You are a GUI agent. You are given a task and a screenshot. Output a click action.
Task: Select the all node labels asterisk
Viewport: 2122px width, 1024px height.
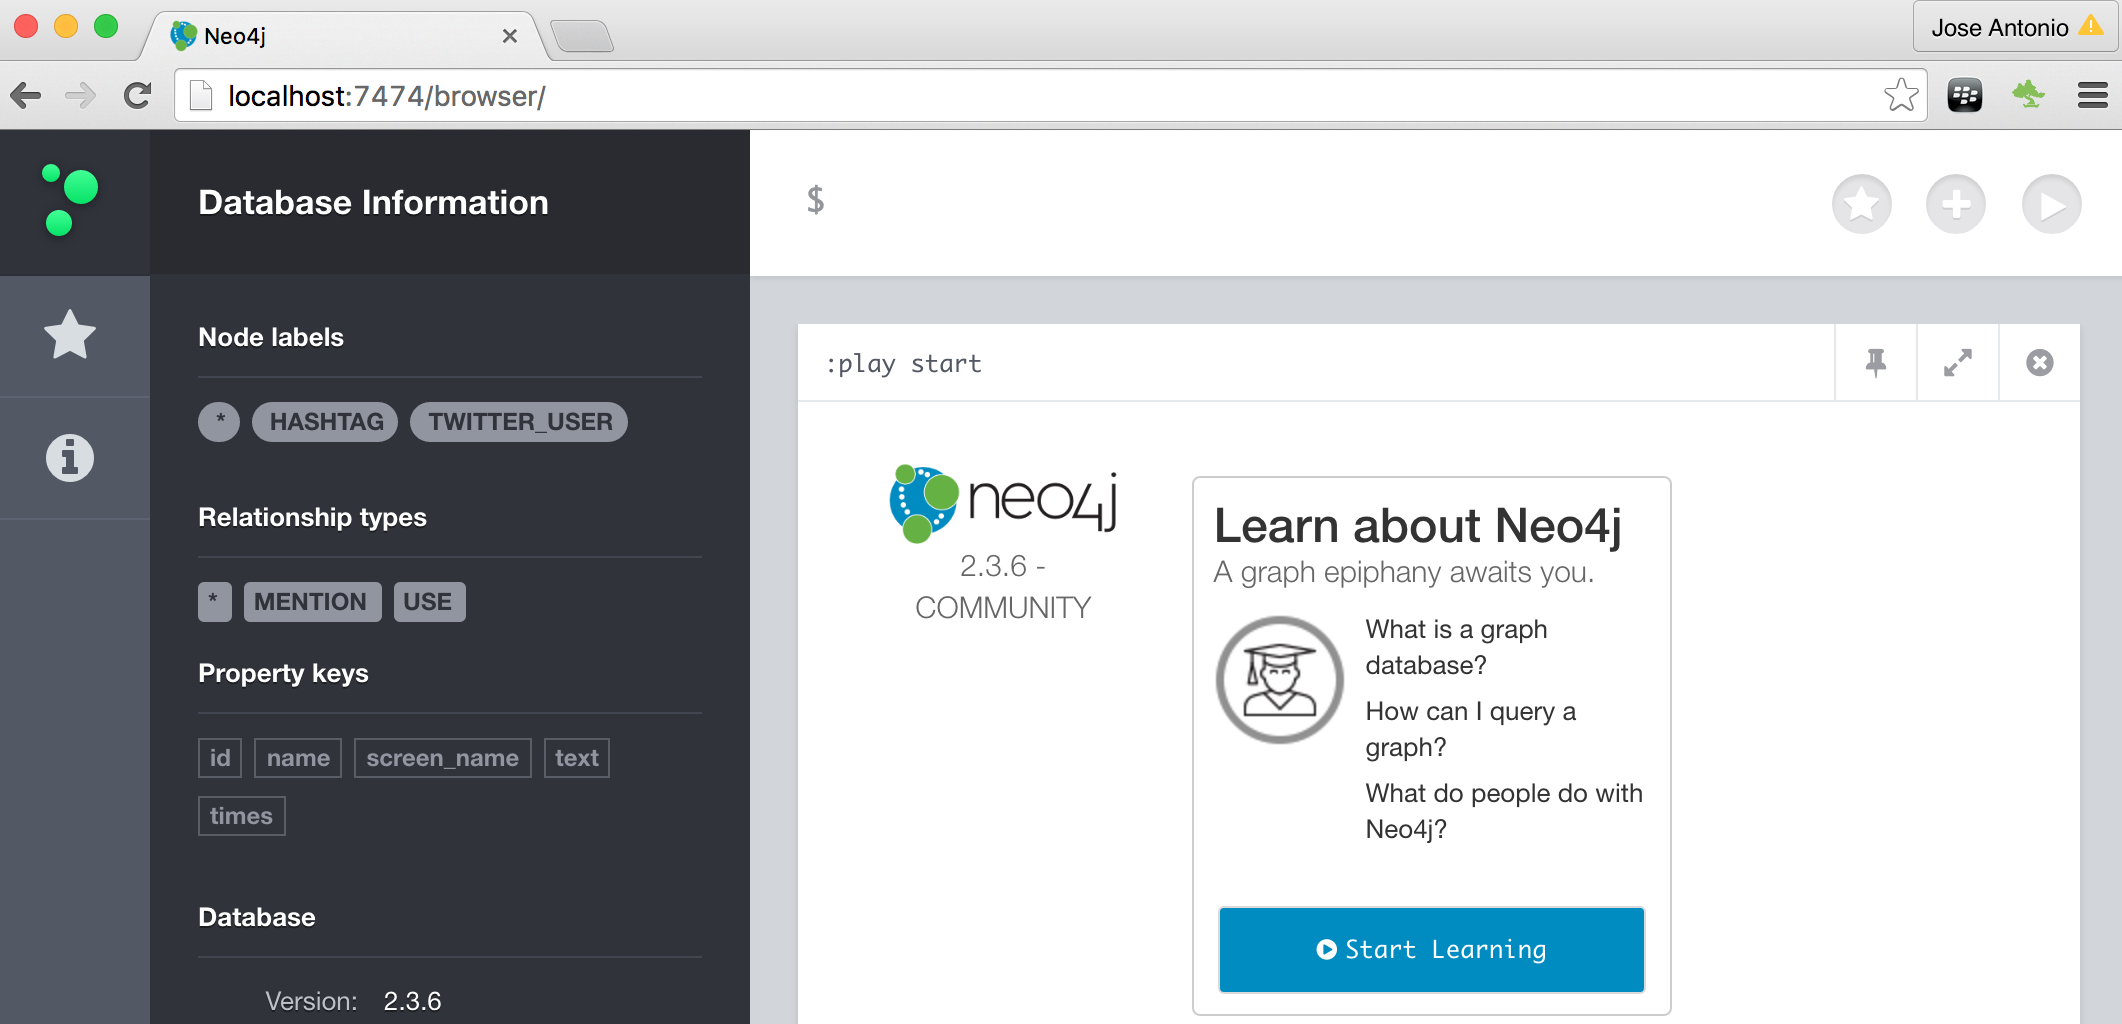coord(219,422)
